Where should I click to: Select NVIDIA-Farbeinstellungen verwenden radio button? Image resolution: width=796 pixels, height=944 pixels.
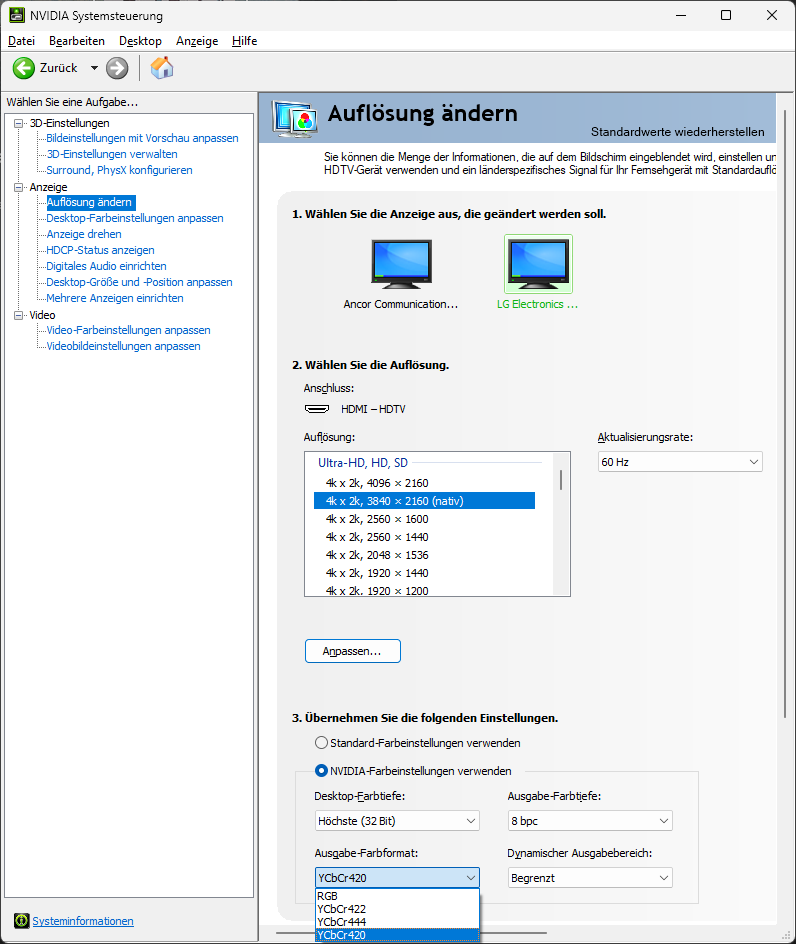(322, 771)
